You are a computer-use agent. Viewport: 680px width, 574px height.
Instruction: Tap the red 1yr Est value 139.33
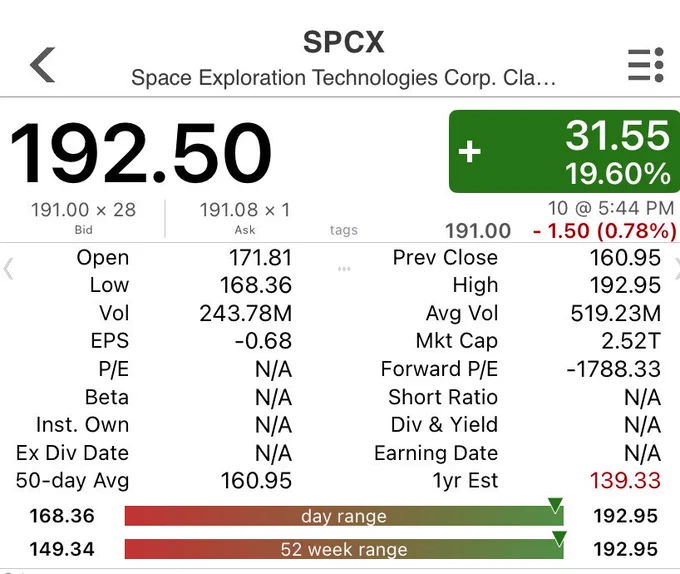pyautogui.click(x=625, y=481)
